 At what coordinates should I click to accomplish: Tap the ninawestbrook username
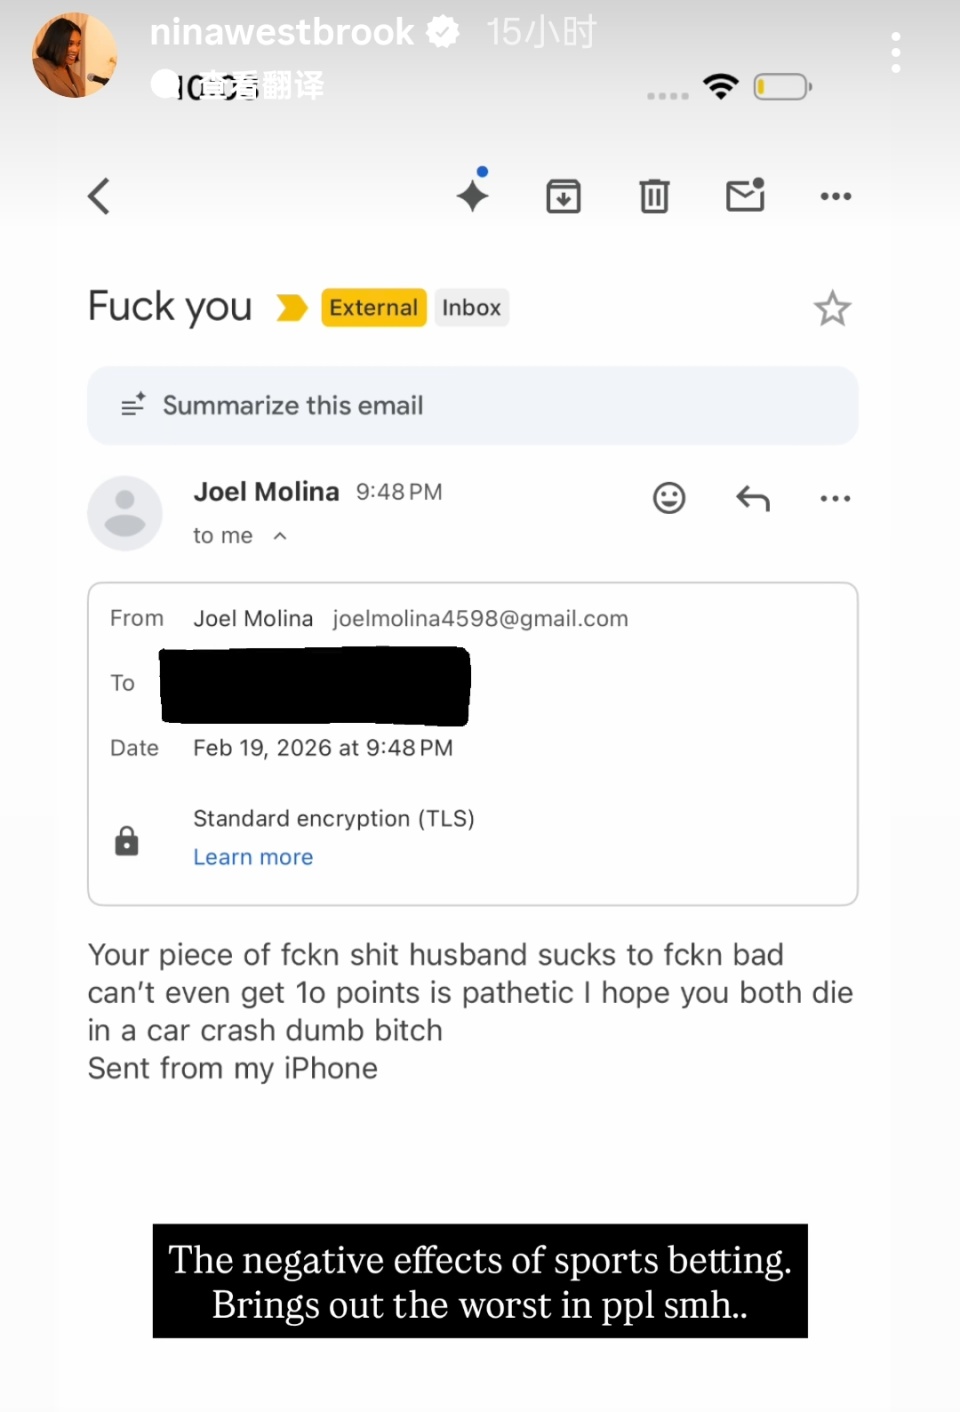pyautogui.click(x=281, y=33)
